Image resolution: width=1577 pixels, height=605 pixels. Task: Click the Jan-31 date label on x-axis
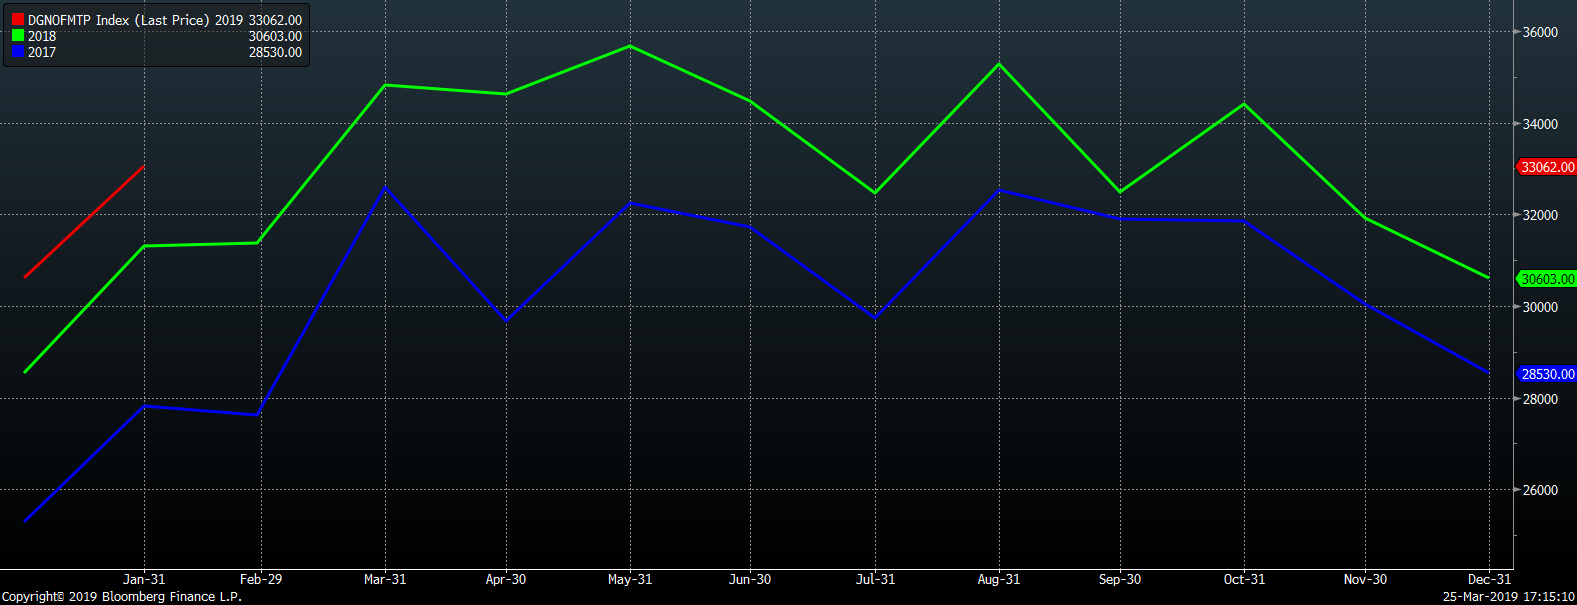tap(144, 579)
